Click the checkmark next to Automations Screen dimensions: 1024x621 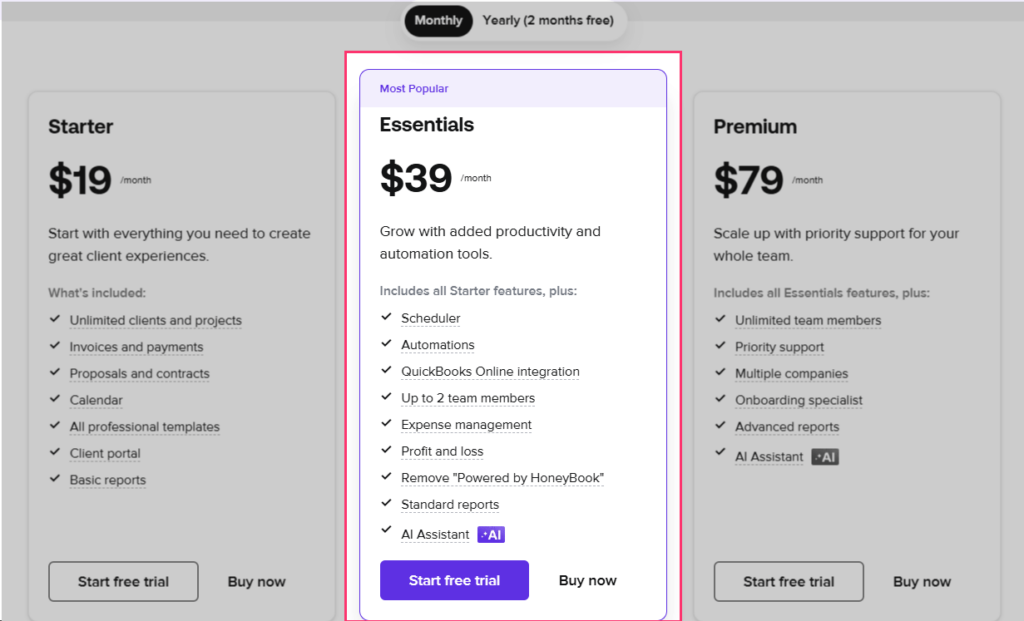click(x=386, y=343)
